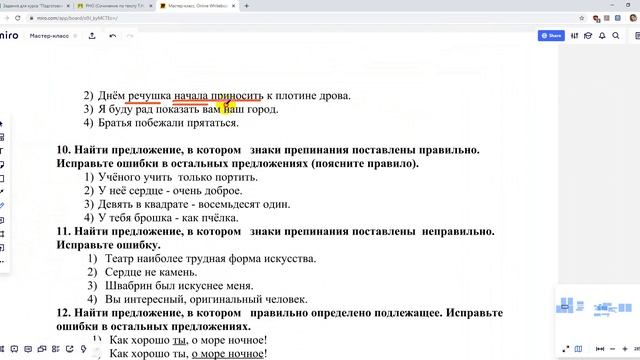The height and width of the screenshot is (360, 640).
Task: Click the heading of task 10
Action: [x=268, y=157]
